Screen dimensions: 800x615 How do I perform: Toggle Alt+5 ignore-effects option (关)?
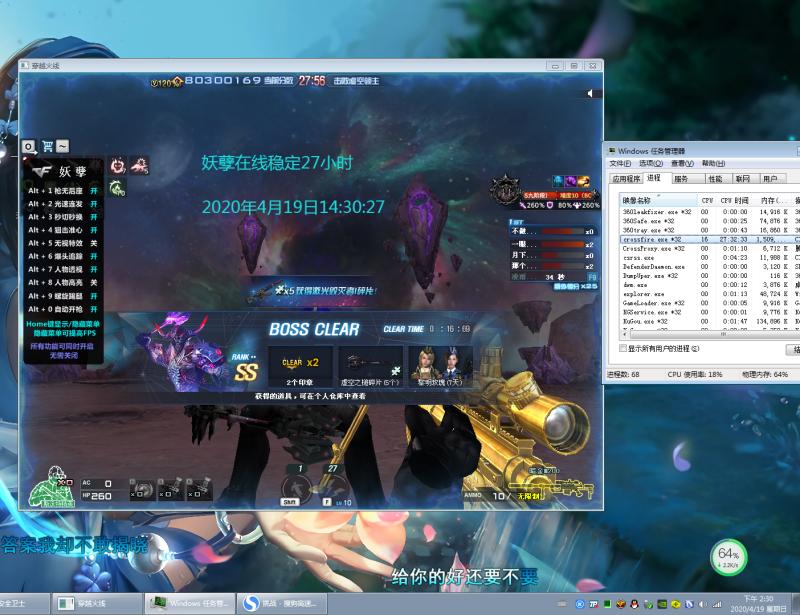[94, 243]
